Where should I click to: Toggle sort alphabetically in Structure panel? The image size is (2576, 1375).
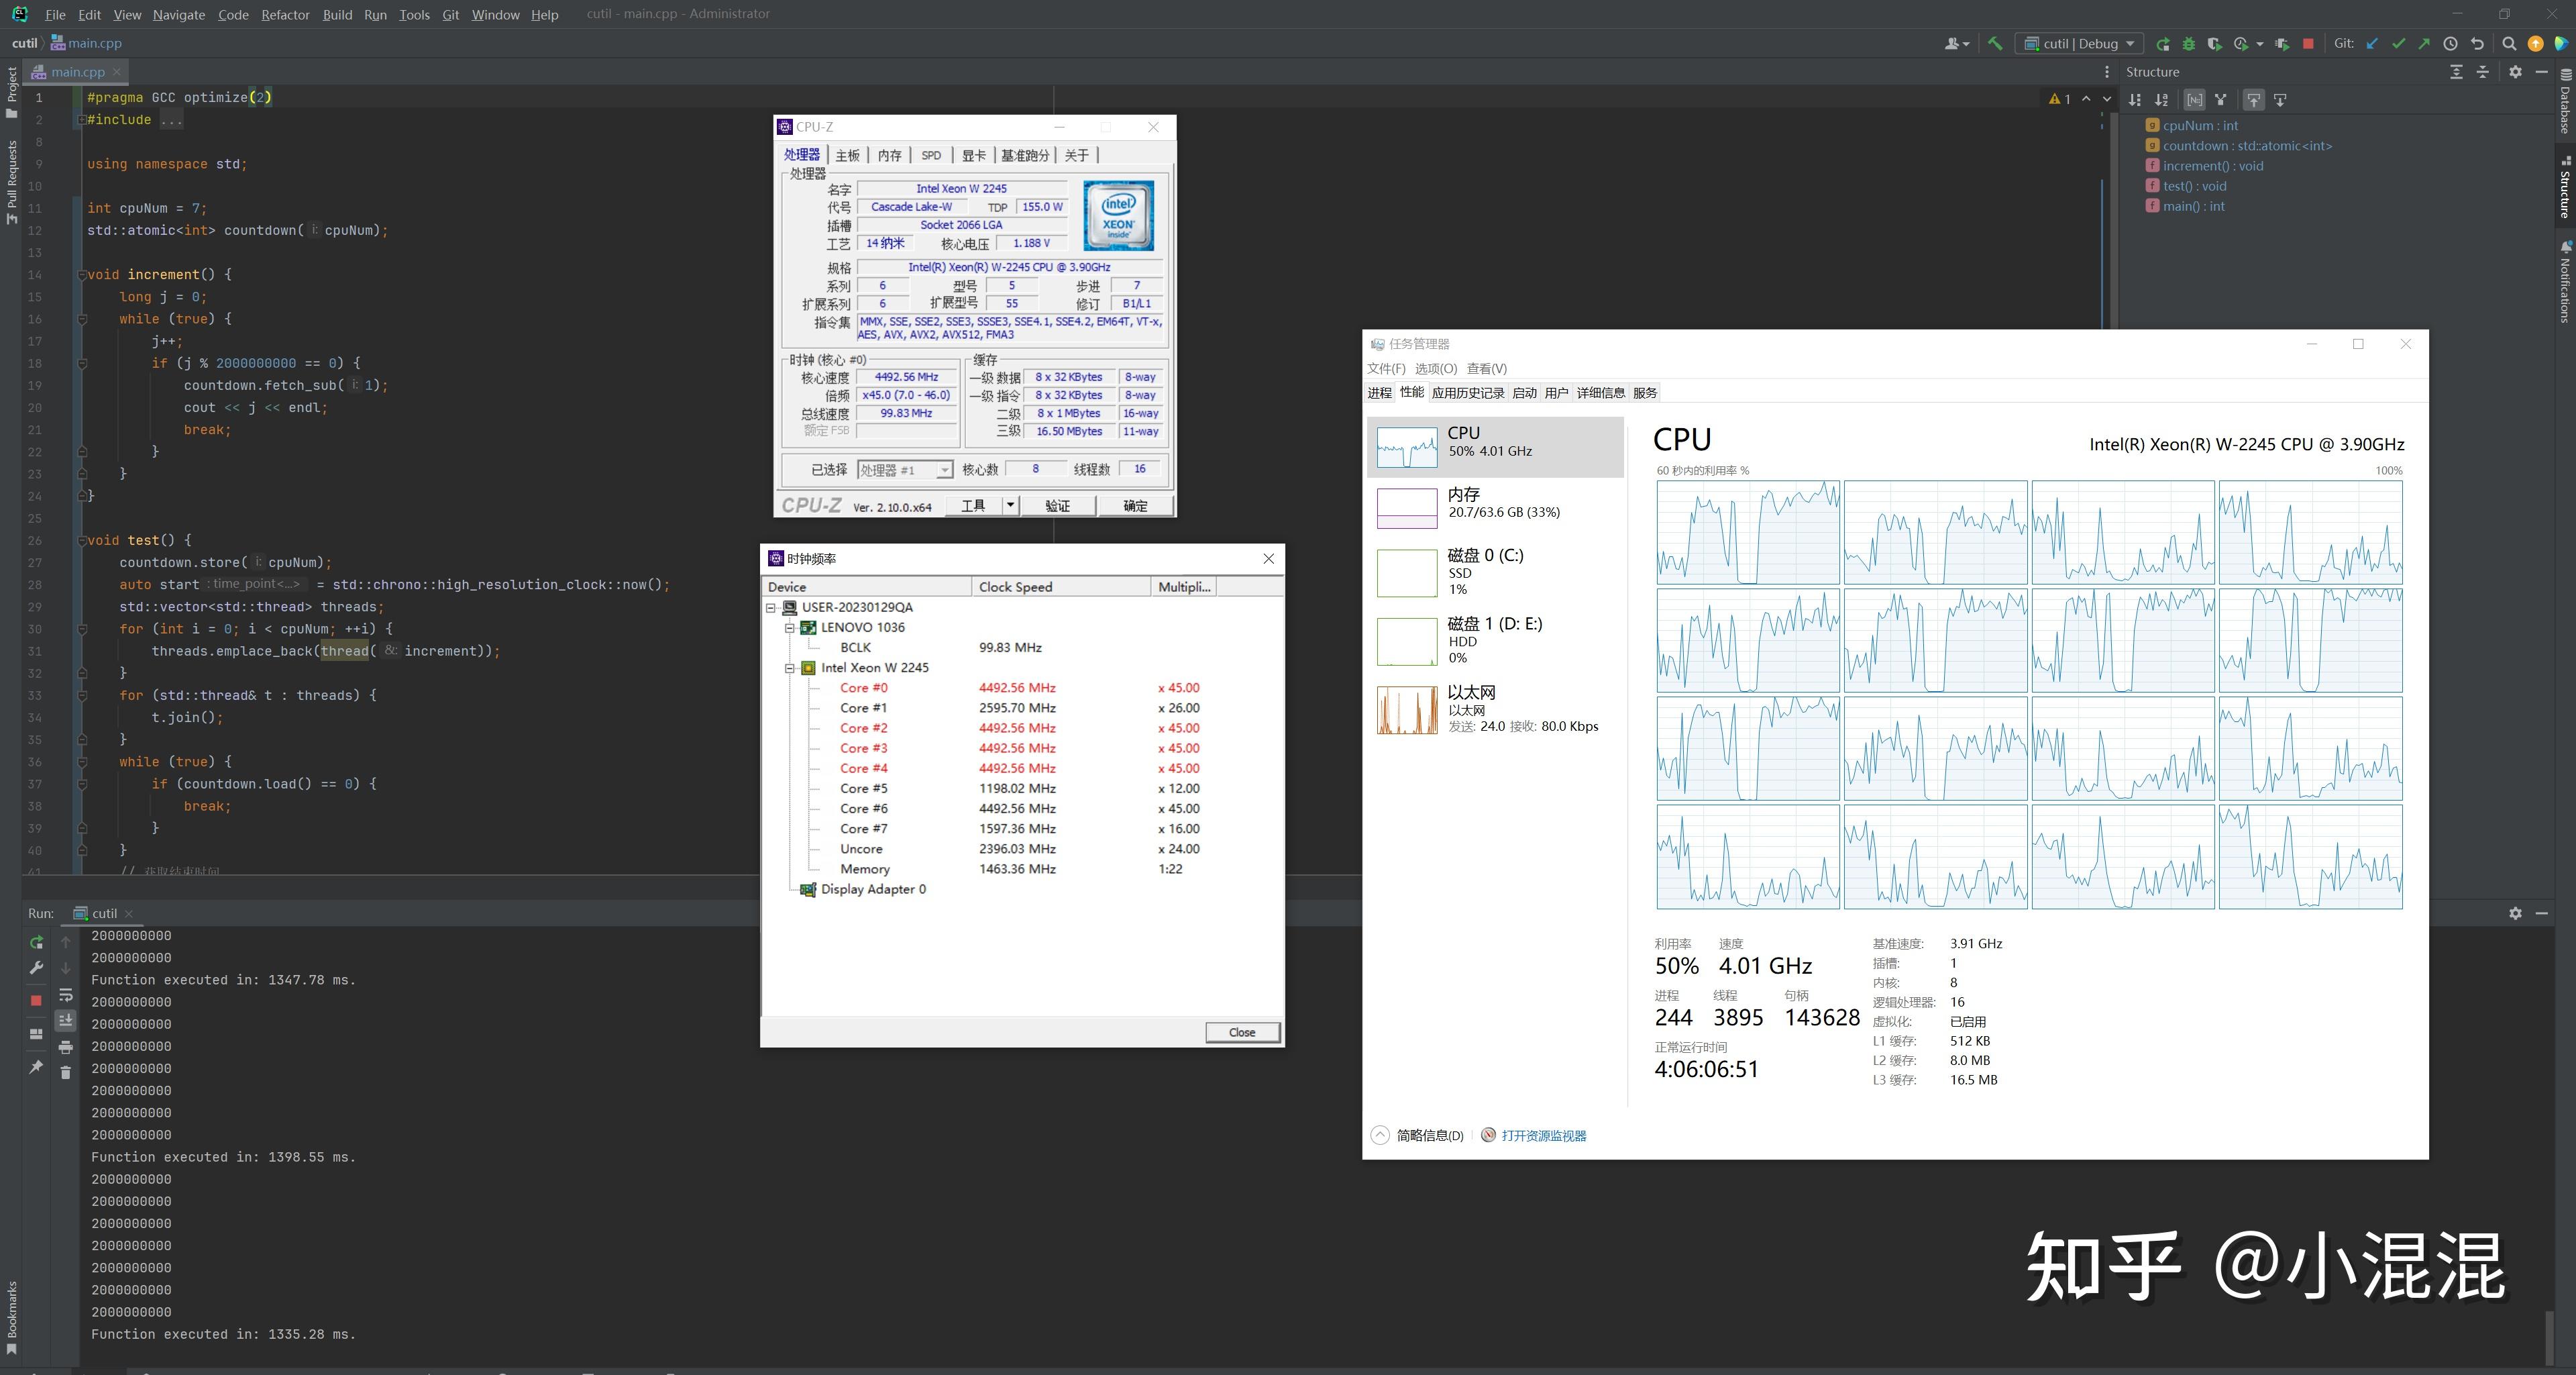click(x=2161, y=100)
